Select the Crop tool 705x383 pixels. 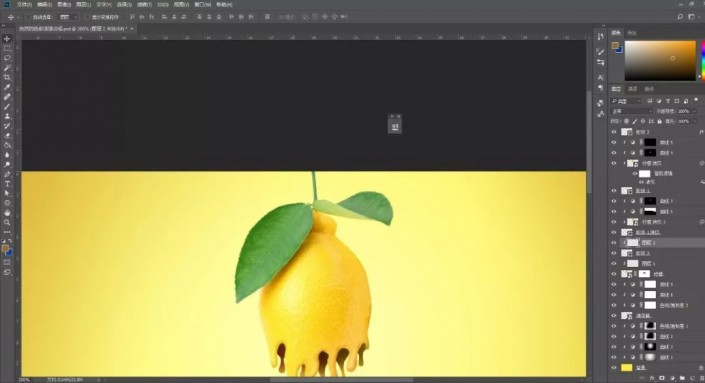[x=7, y=77]
